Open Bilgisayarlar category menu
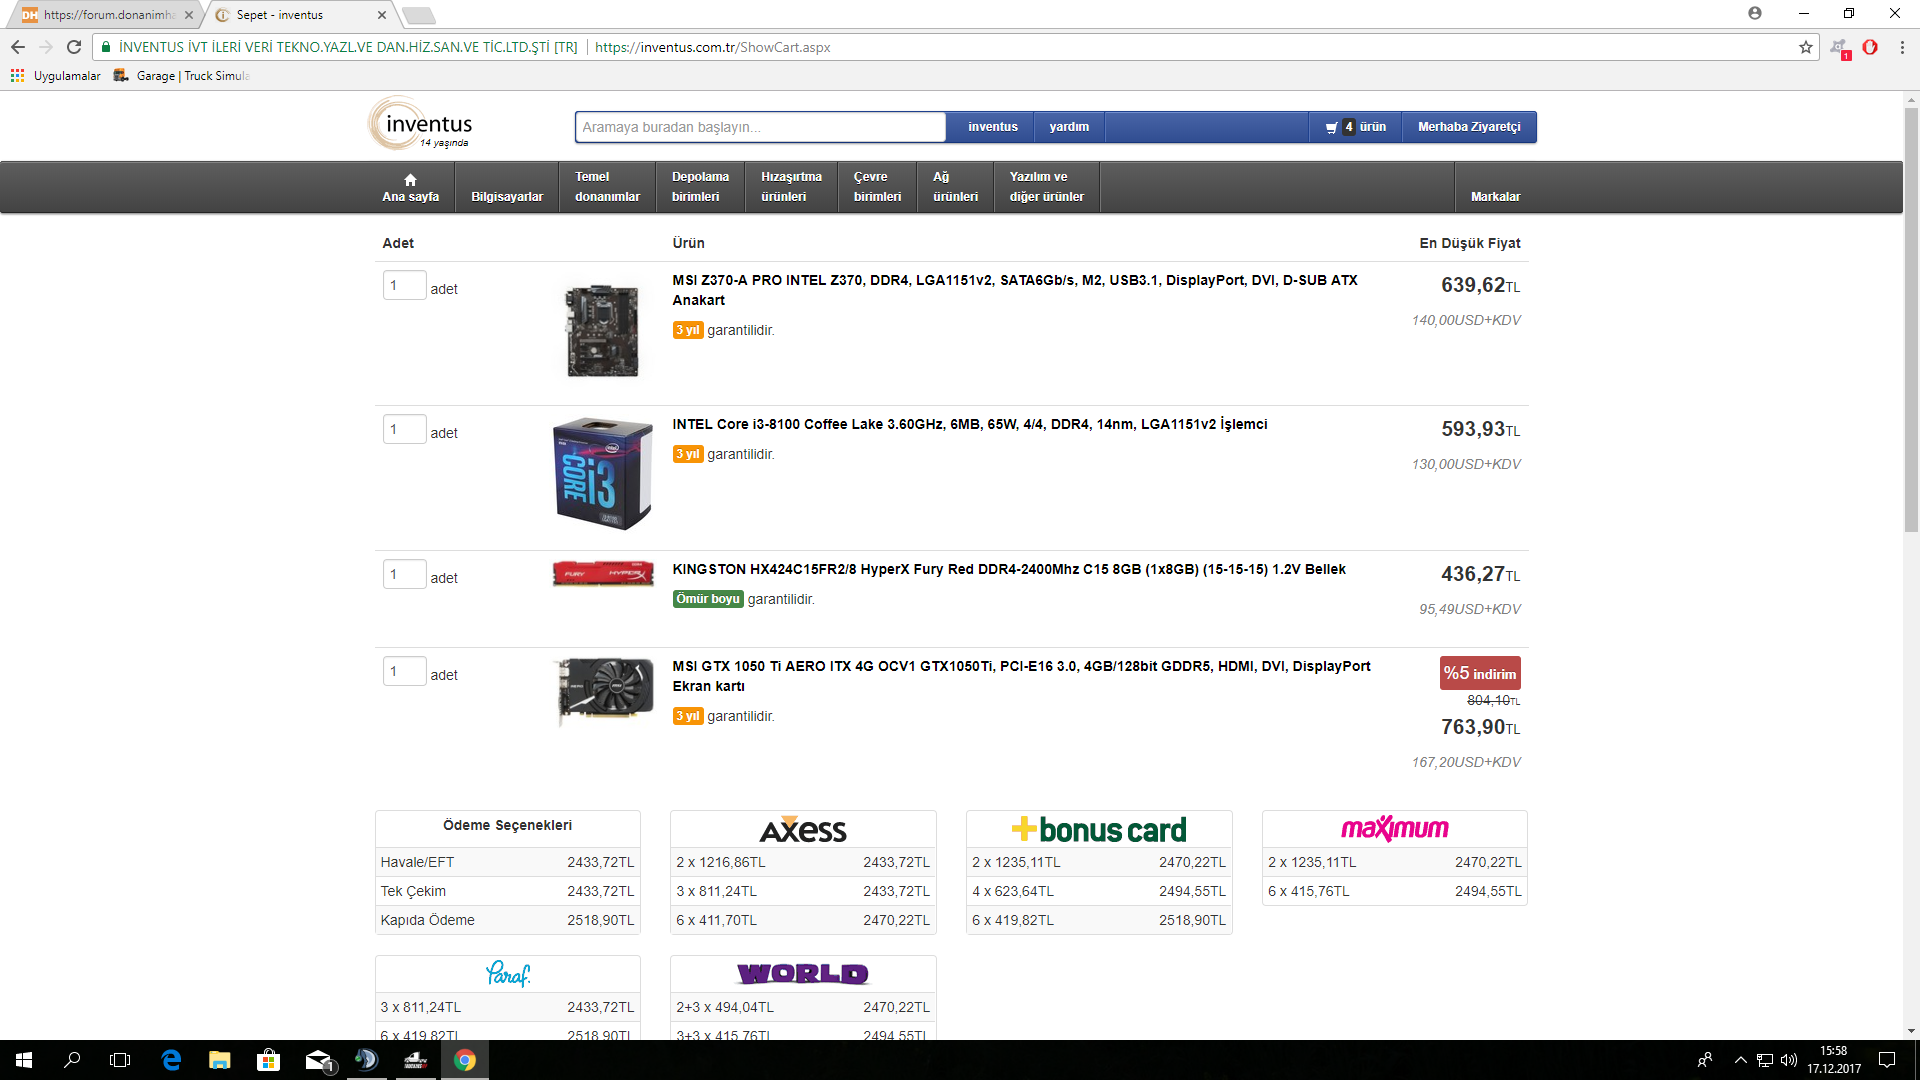1920x1080 pixels. pyautogui.click(x=507, y=187)
